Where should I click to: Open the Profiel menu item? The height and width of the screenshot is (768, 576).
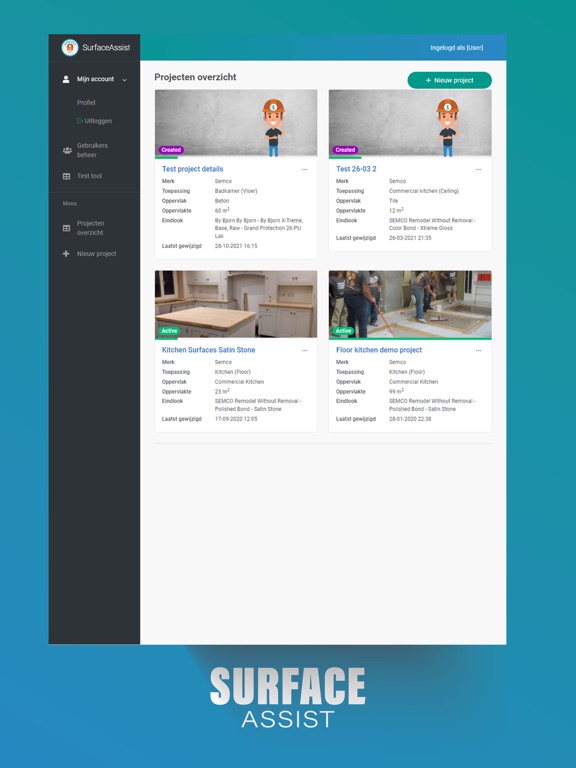pyautogui.click(x=86, y=102)
